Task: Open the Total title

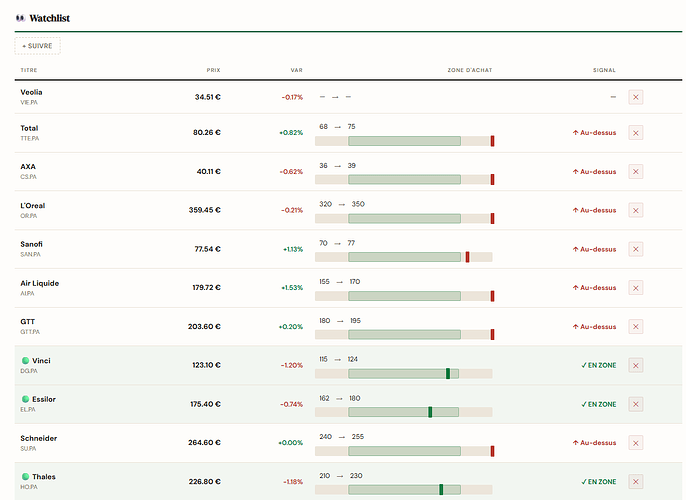Action: [x=29, y=128]
